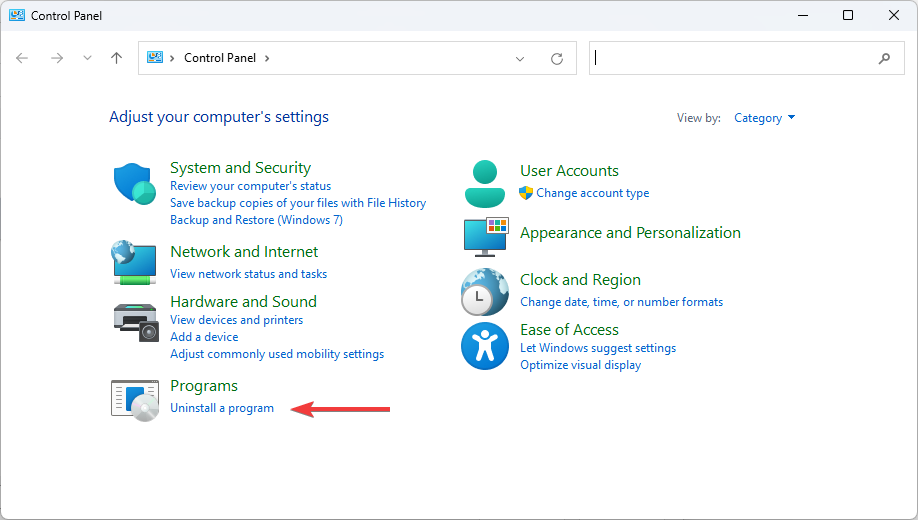Click the Control Panel breadcrumb text
Image resolution: width=918 pixels, height=520 pixels.
tap(220, 58)
